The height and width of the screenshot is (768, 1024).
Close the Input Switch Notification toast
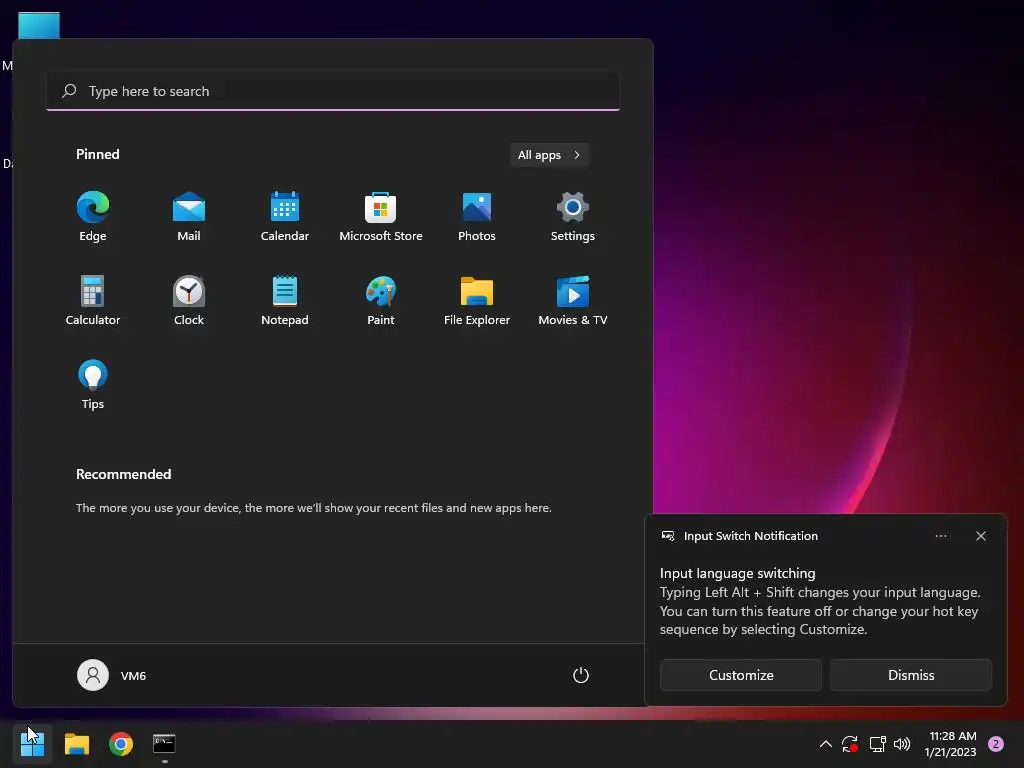pyautogui.click(x=981, y=536)
